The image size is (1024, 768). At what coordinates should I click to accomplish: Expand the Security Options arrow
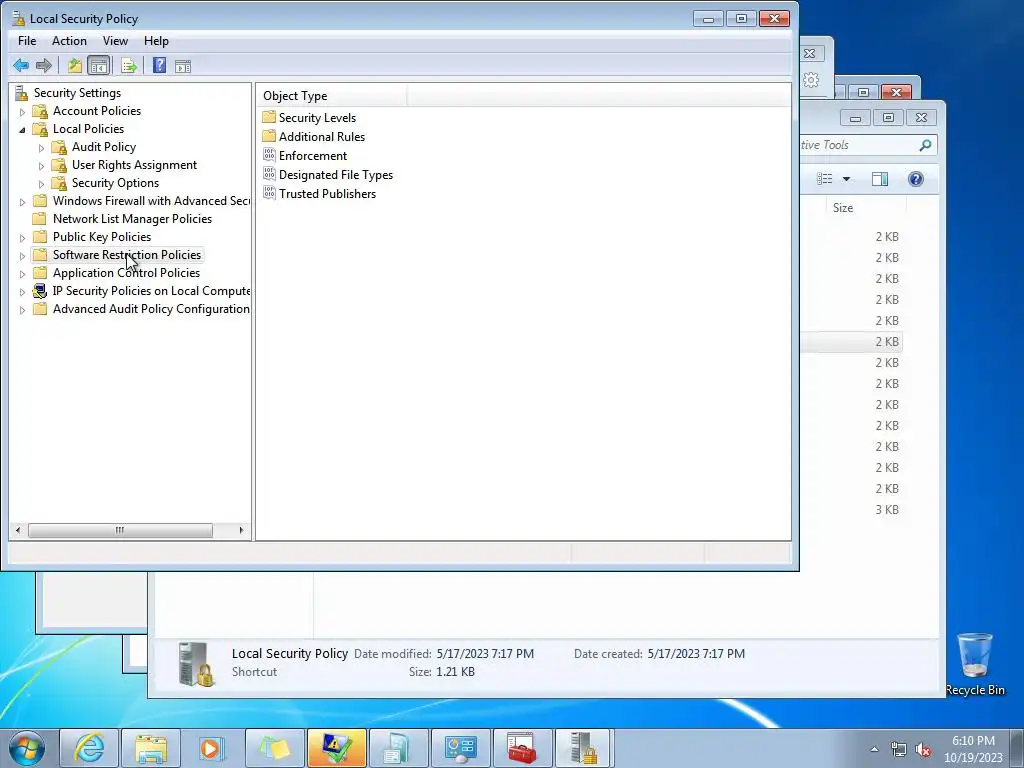tap(41, 184)
